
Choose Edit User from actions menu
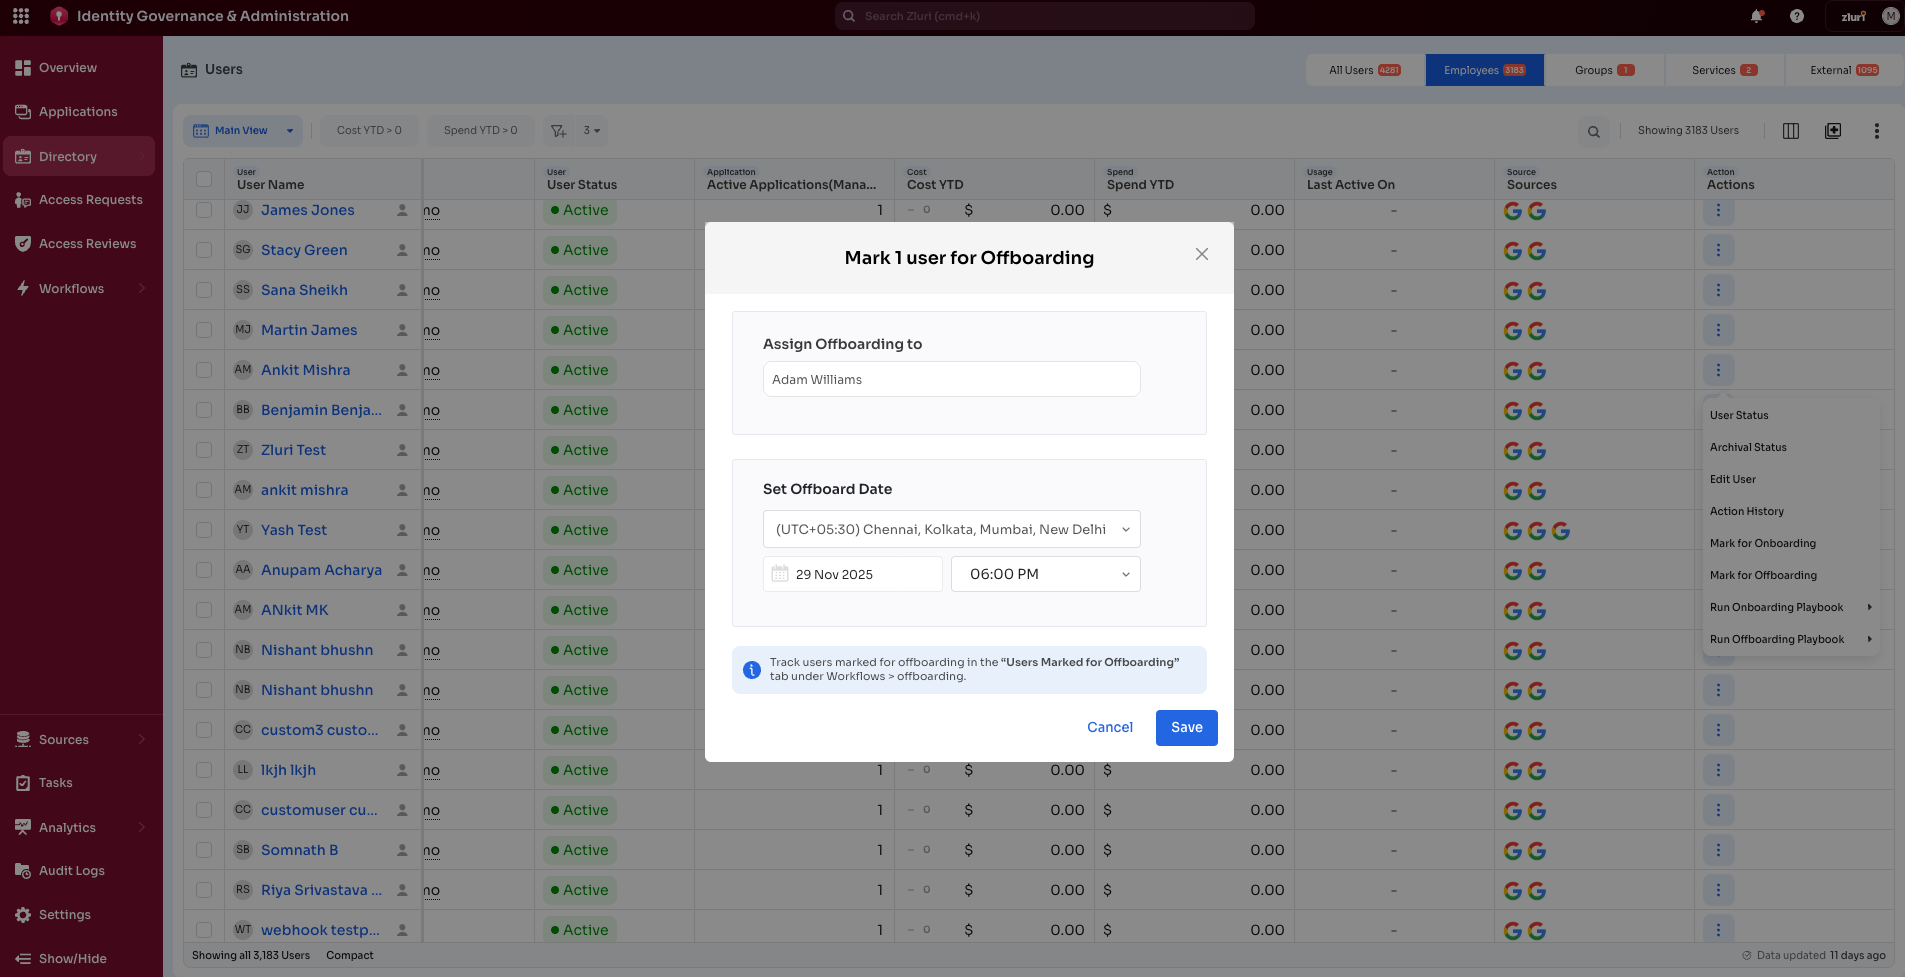(x=1733, y=479)
